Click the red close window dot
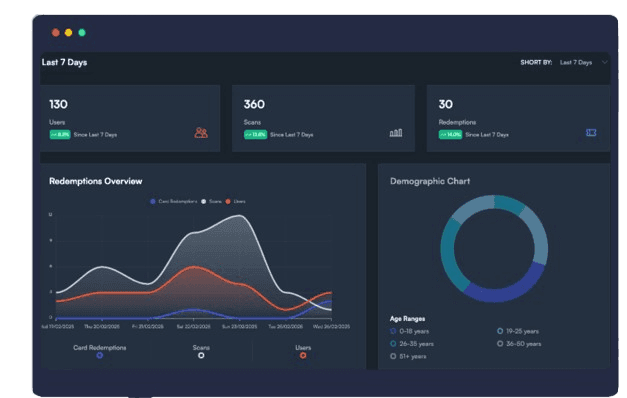Viewport: 627px width, 398px height. (x=56, y=33)
